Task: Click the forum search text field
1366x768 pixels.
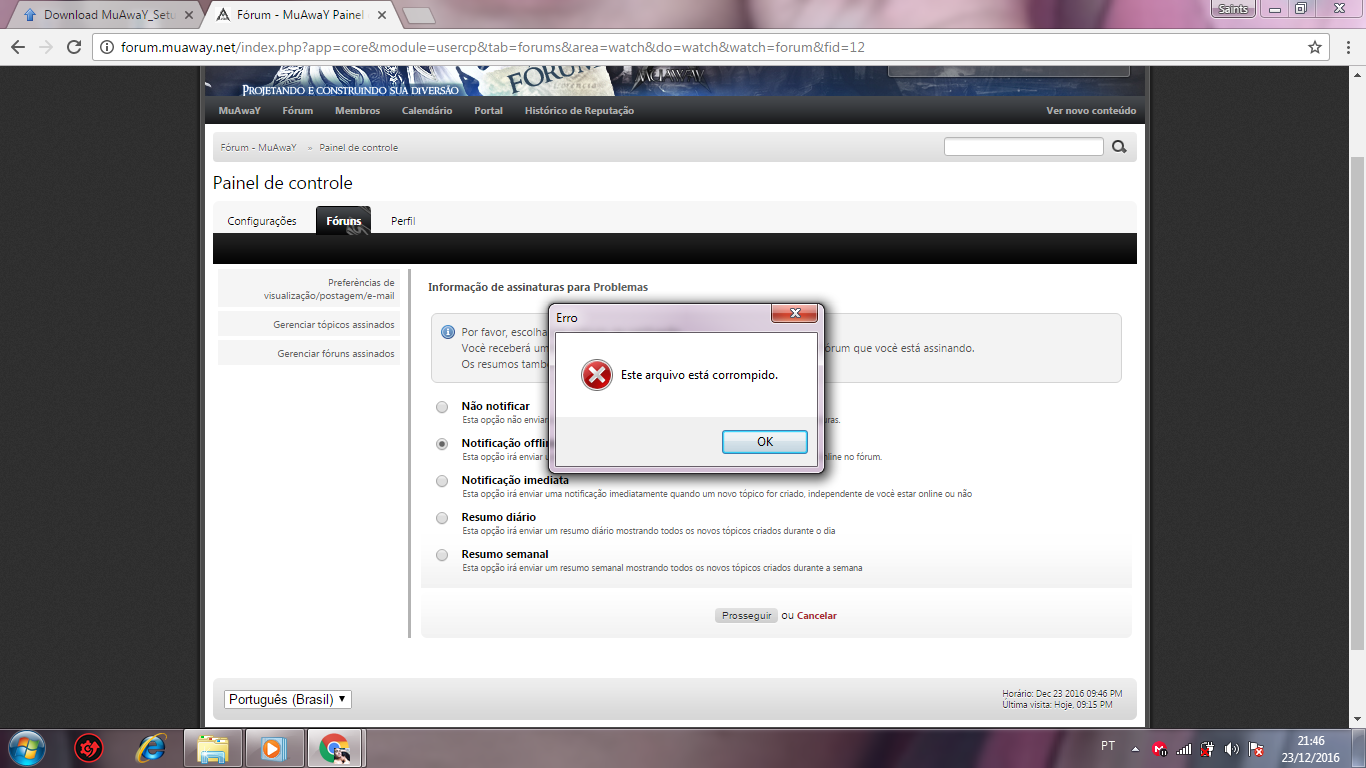Action: (1023, 147)
